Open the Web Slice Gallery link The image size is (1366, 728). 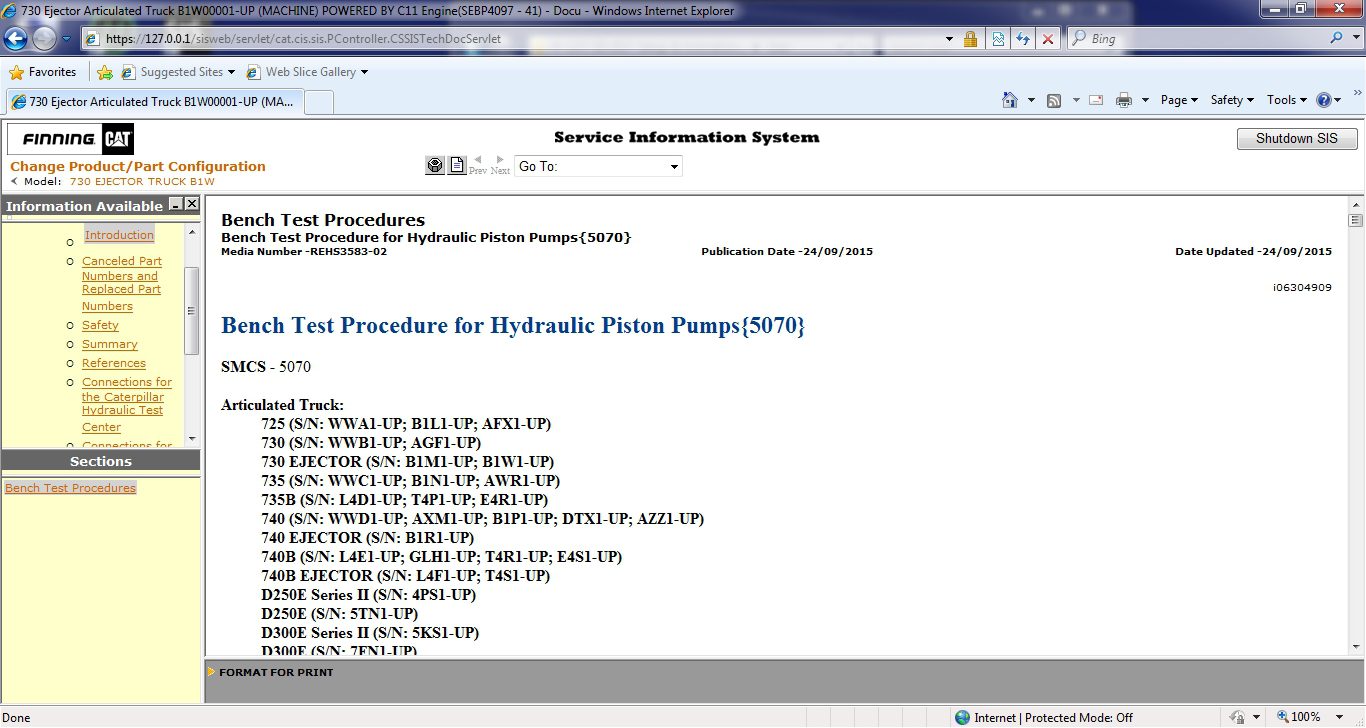(x=307, y=72)
